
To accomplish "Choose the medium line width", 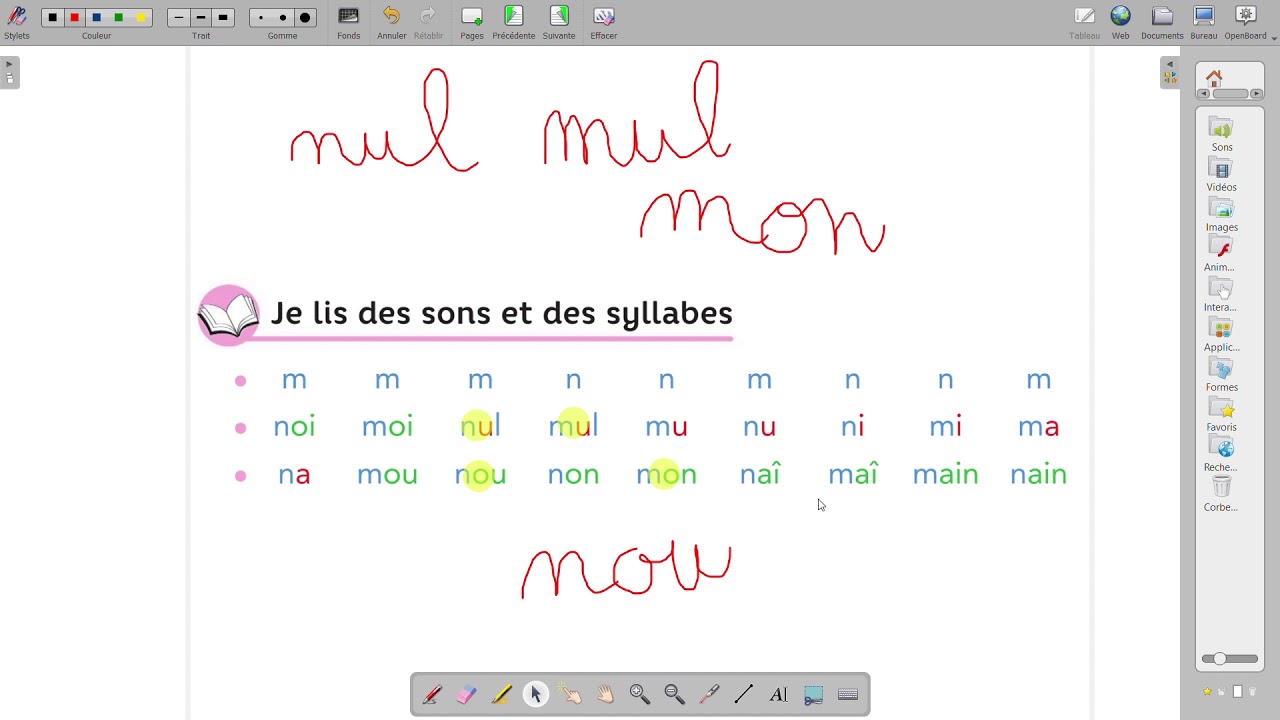I will point(201,18).
